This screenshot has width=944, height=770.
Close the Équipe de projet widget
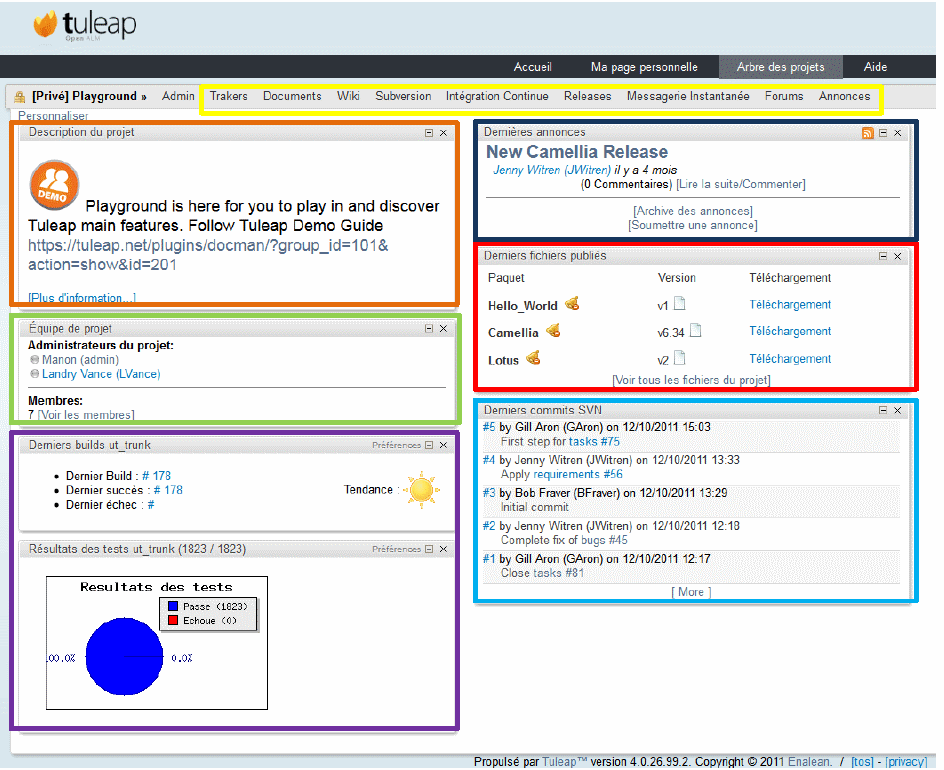point(443,329)
